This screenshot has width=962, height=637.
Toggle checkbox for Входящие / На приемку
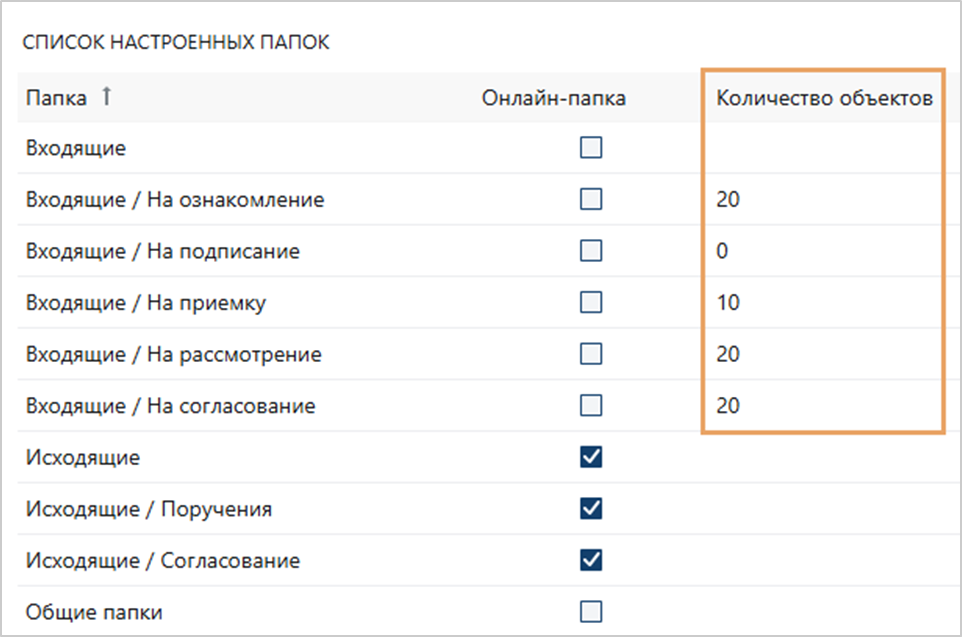[591, 302]
